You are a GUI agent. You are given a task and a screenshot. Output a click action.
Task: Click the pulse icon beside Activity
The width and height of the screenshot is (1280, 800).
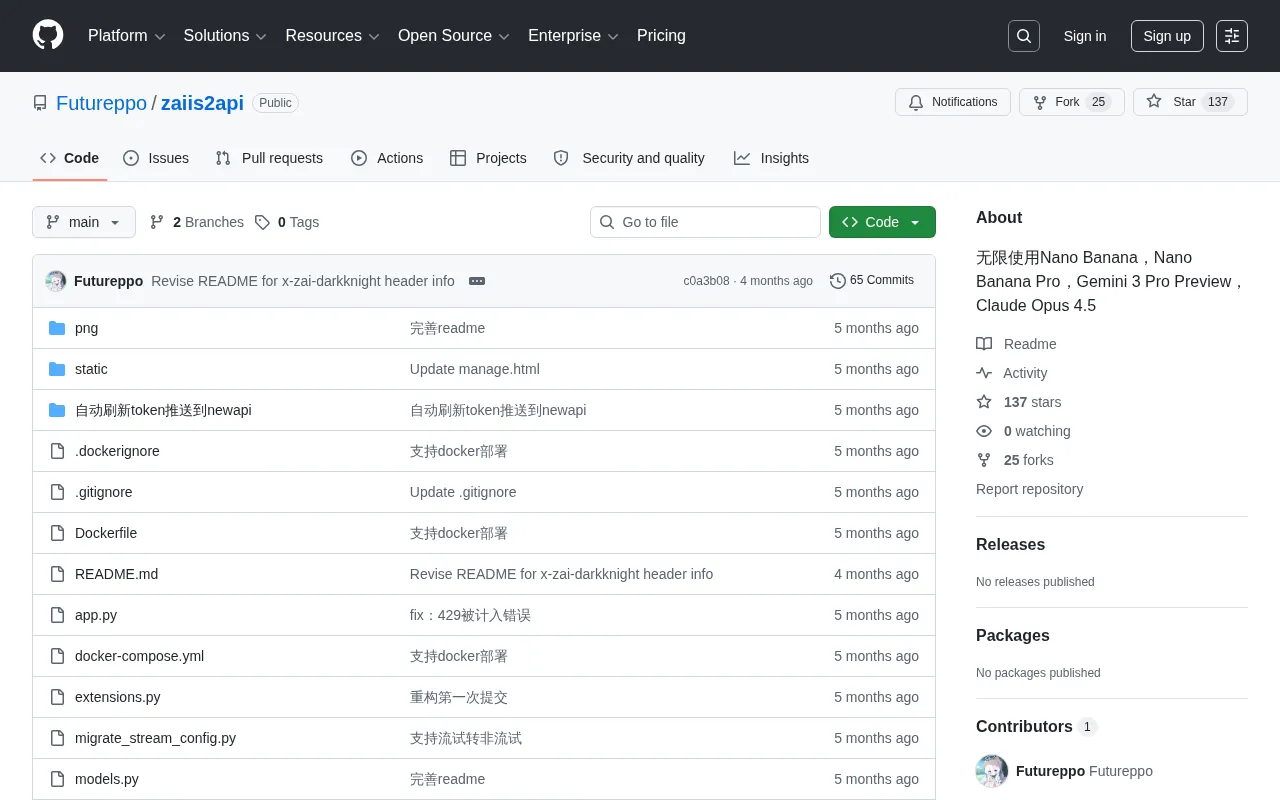(x=984, y=373)
